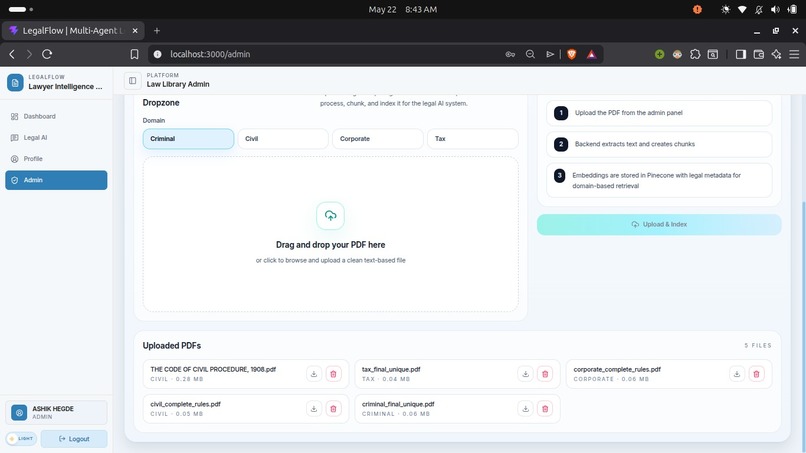This screenshot has width=806, height=453.
Task: Reload the current page
Action: (x=47, y=54)
